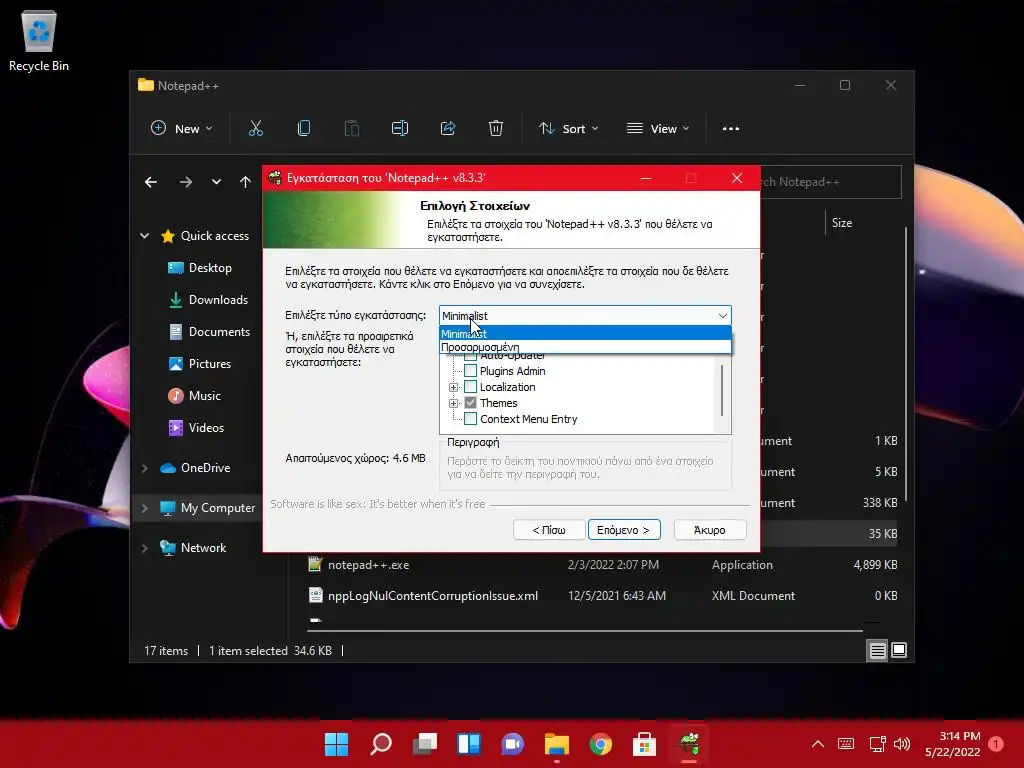Open taskbar Search magnifier
1024x768 pixels.
coord(381,744)
